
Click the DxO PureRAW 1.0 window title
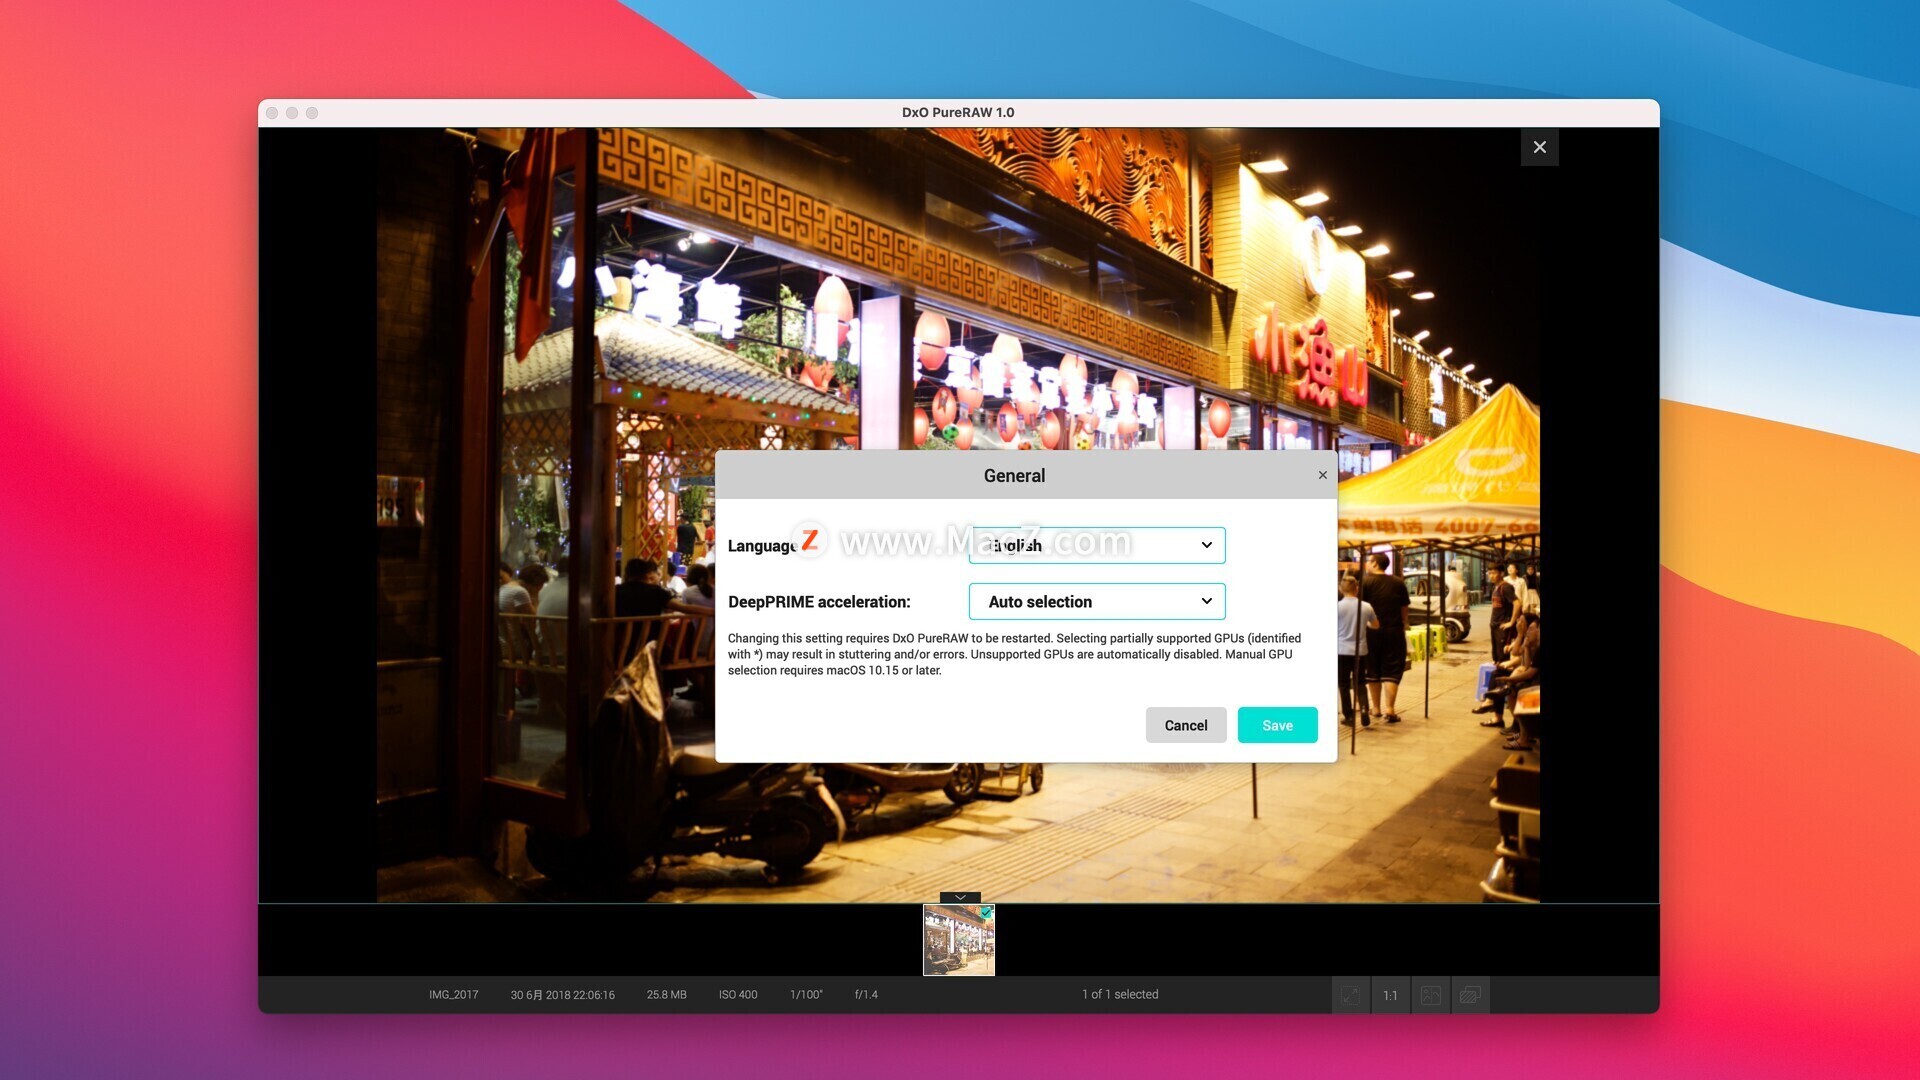958,112
